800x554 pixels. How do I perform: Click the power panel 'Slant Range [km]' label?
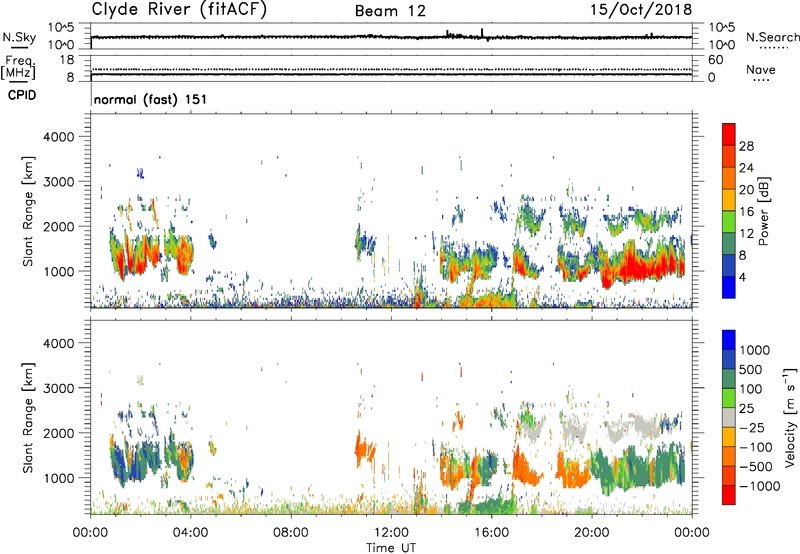click(x=28, y=211)
